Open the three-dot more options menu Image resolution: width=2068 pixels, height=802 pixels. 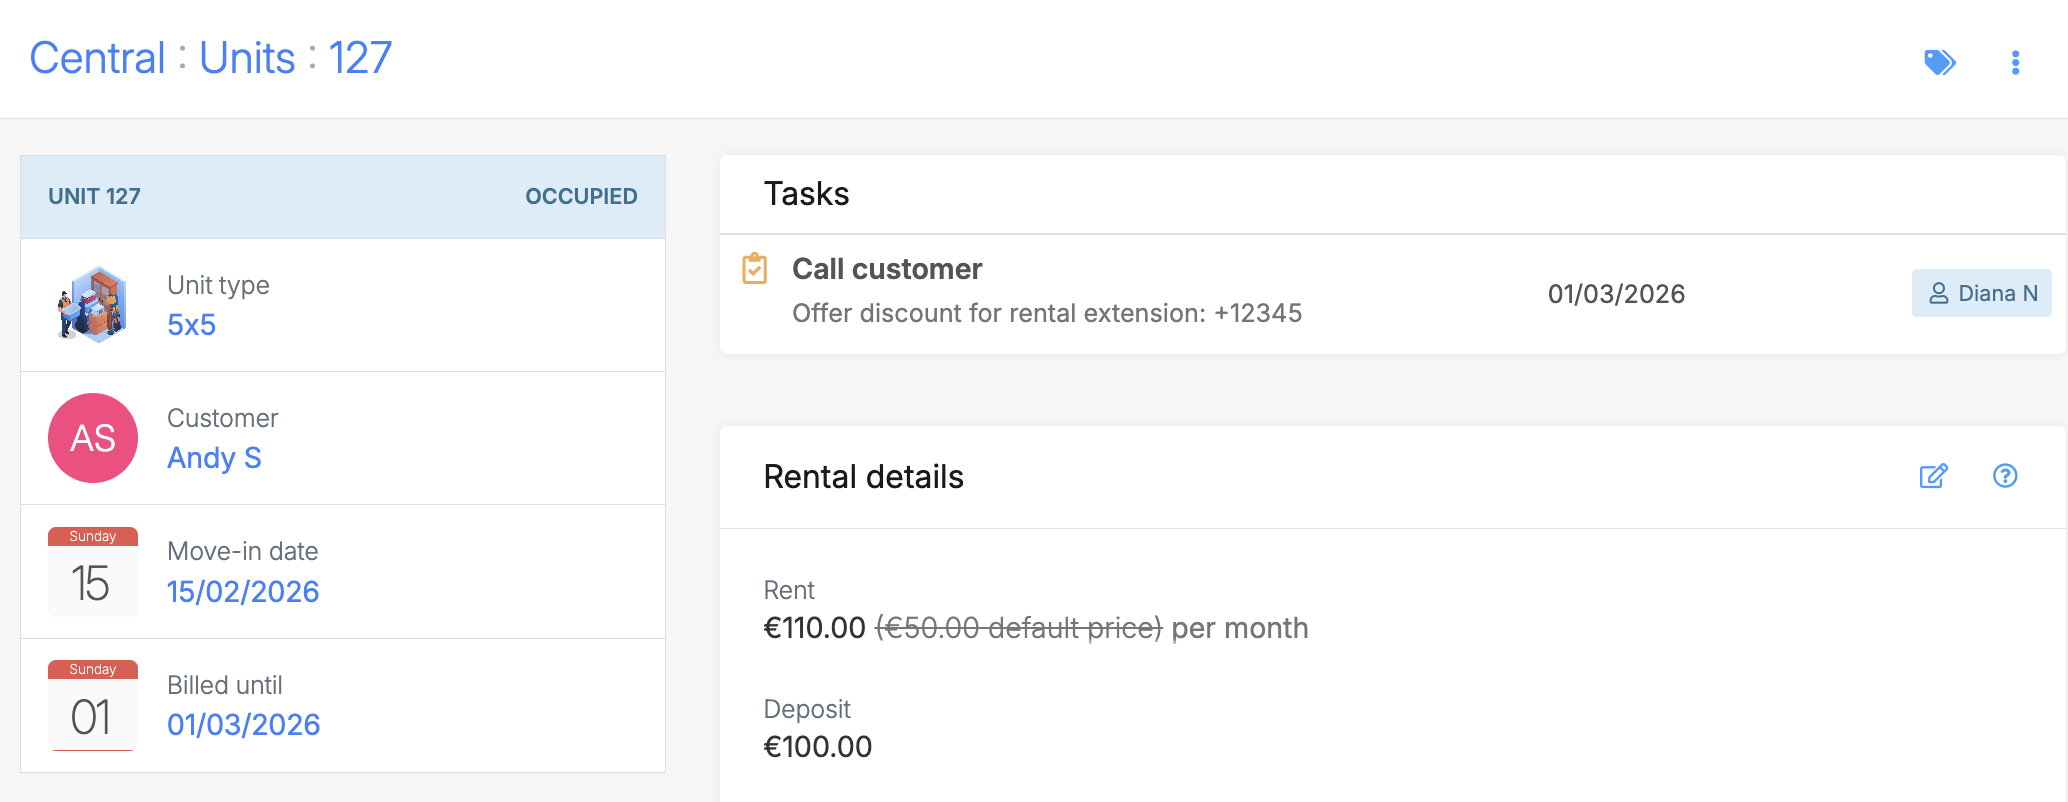2015,62
